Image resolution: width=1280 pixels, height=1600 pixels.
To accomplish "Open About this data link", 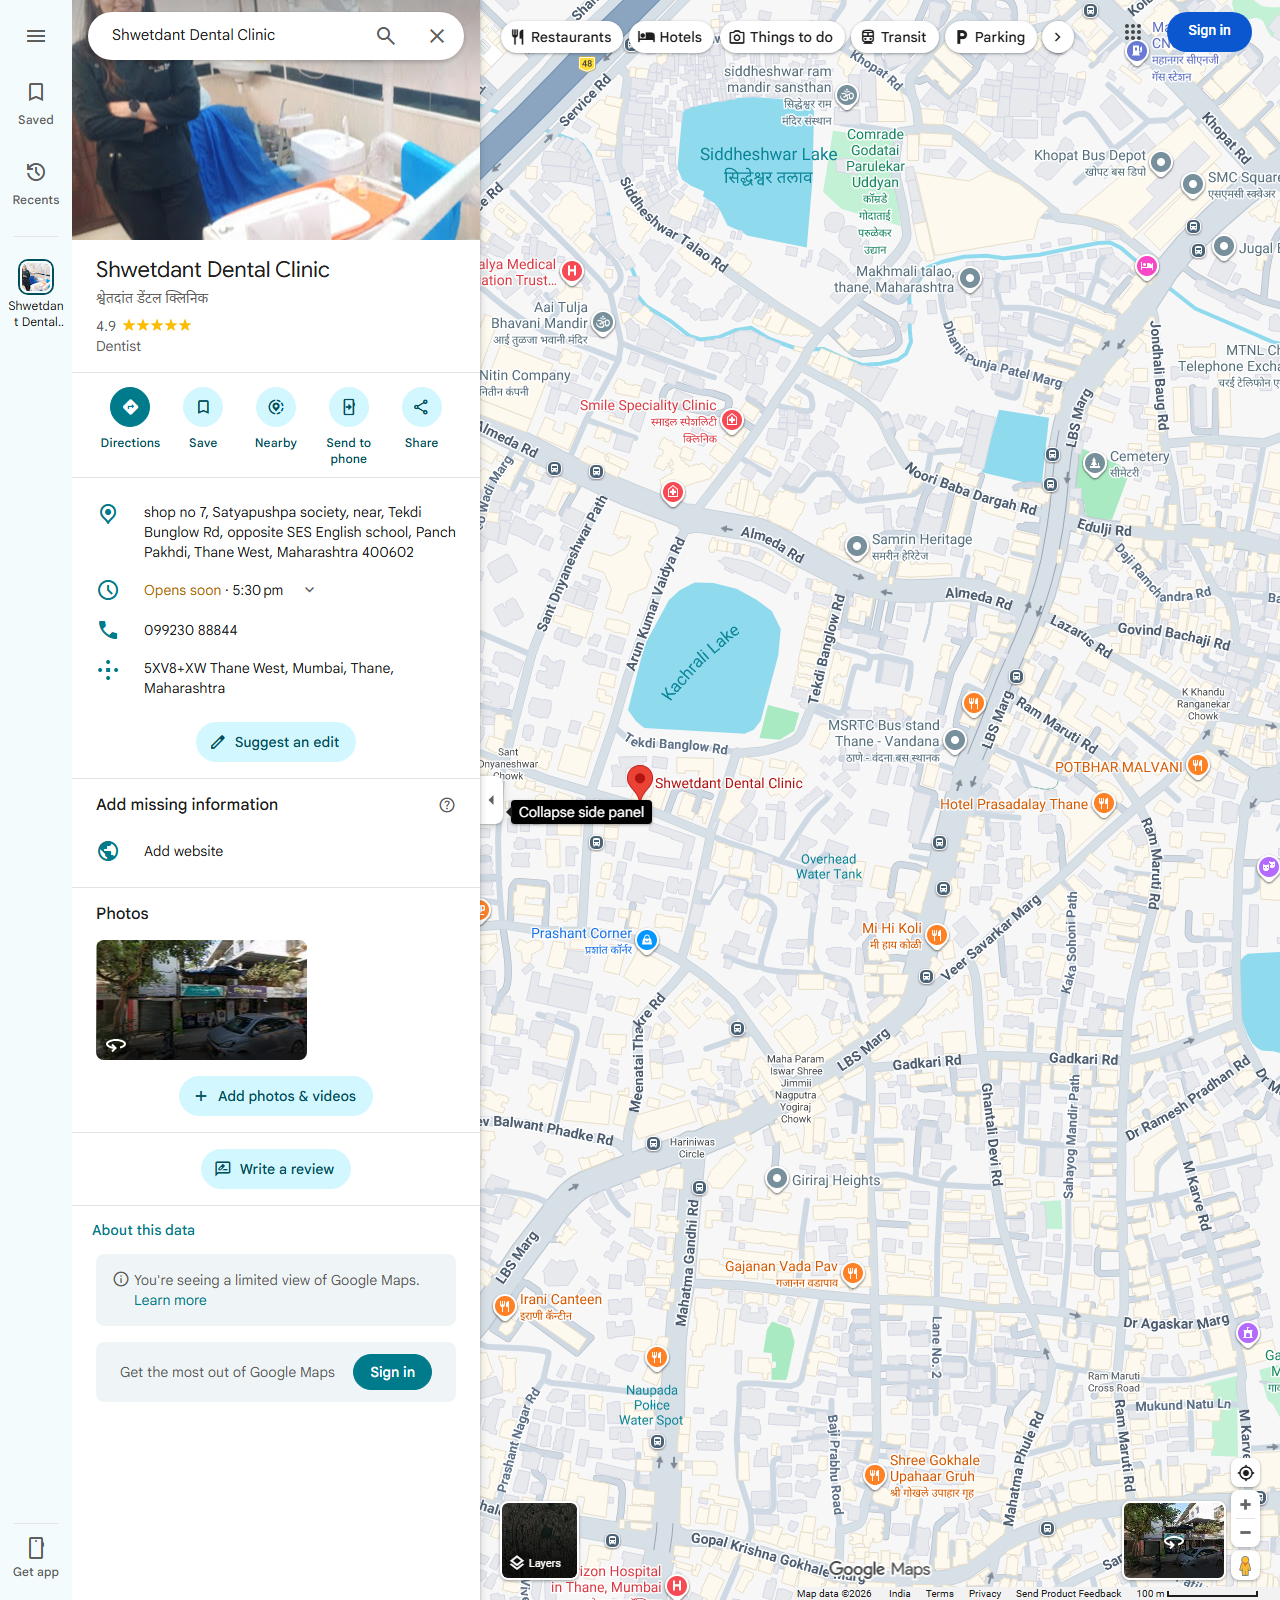I will tap(144, 1230).
